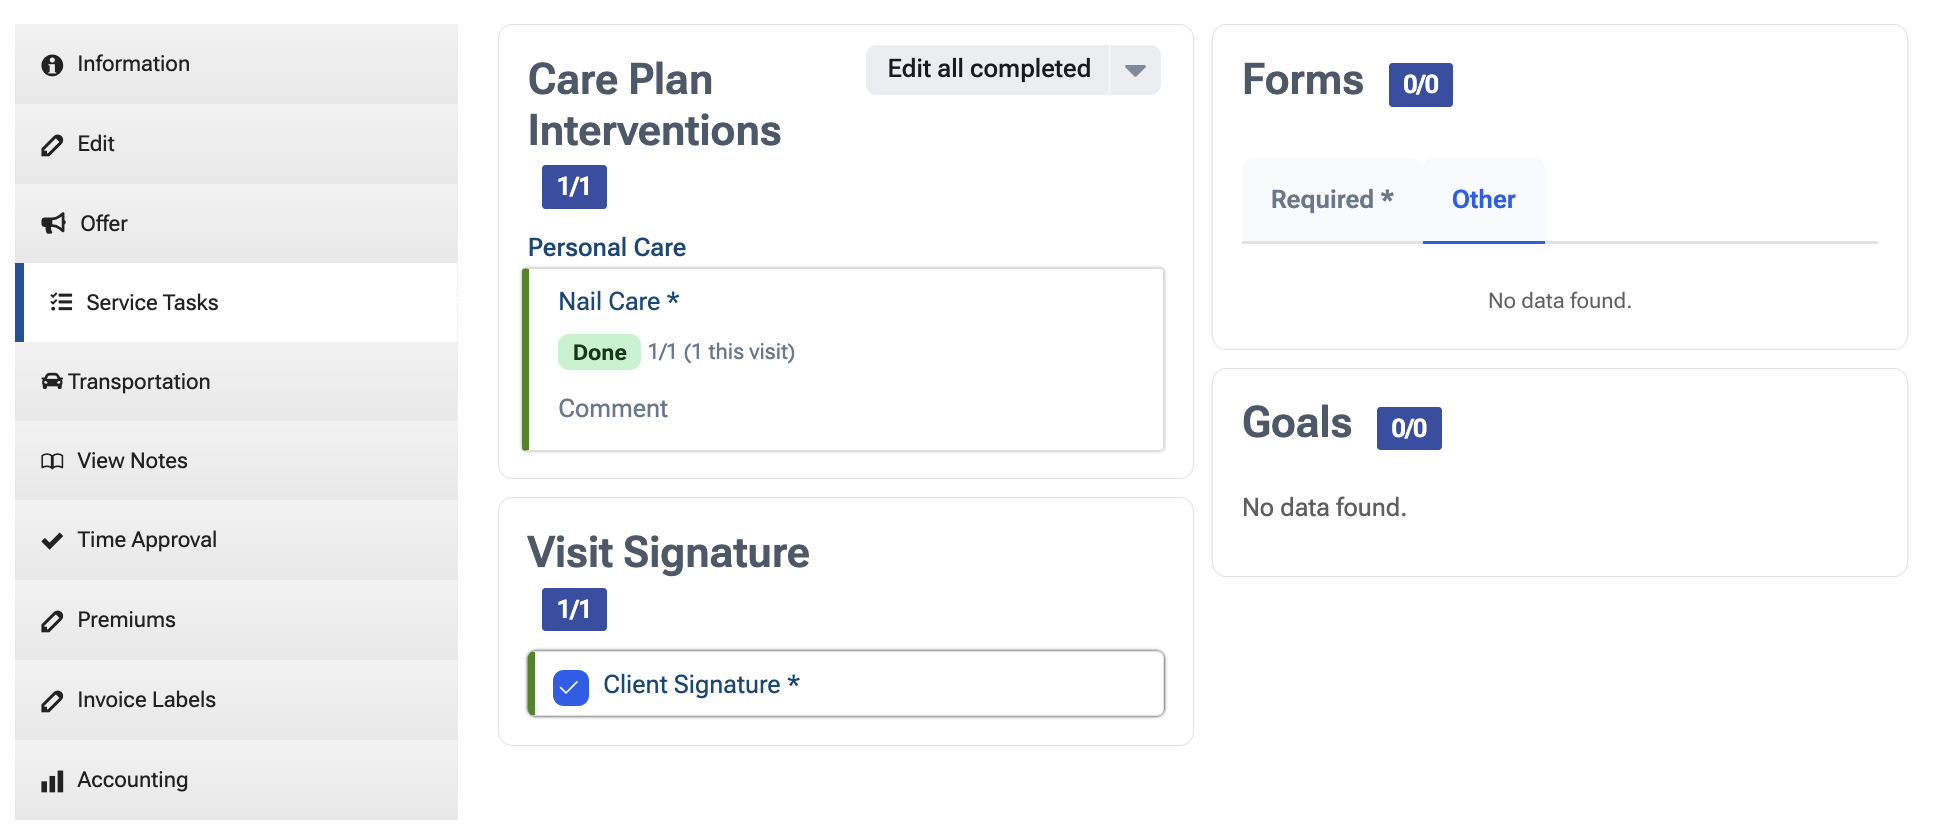Click the Time Approval checkmark icon
The image size is (1934, 832).
coord(52,541)
